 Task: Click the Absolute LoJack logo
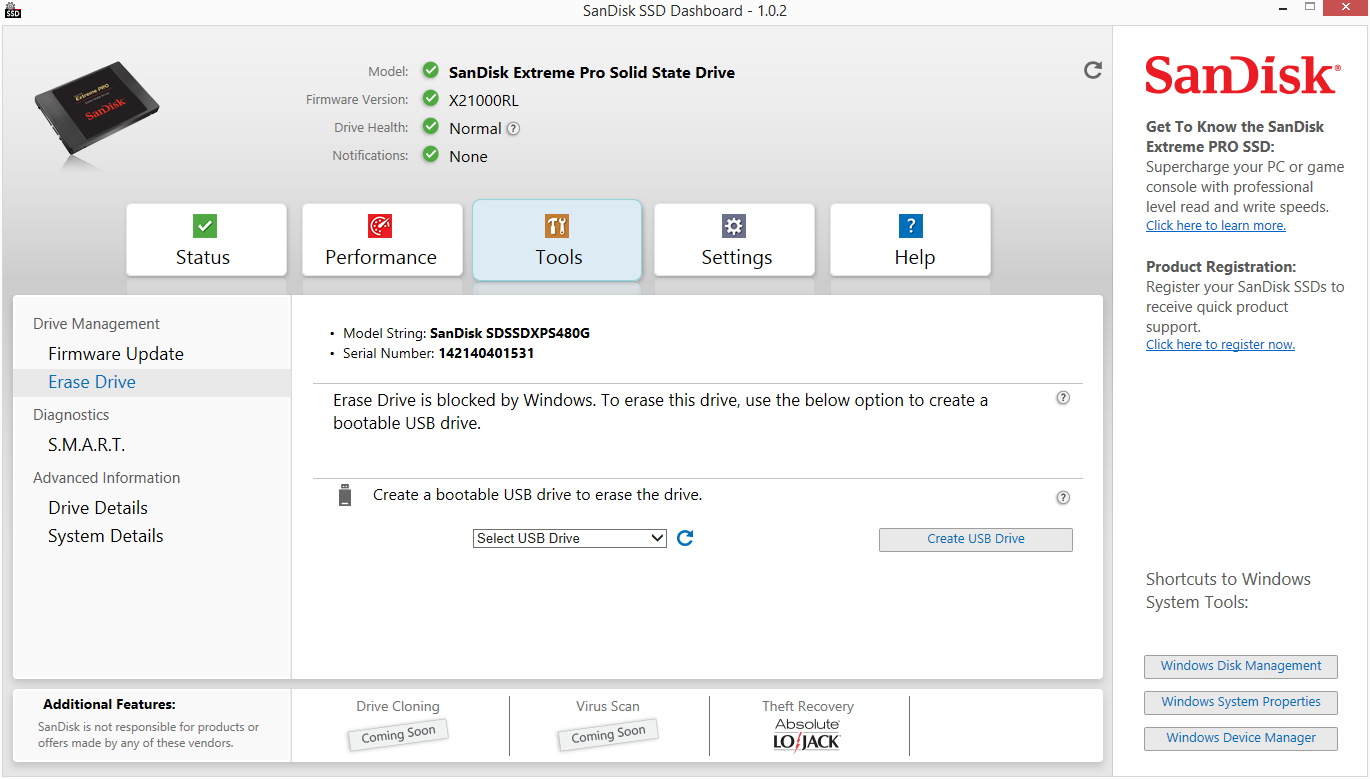(807, 734)
